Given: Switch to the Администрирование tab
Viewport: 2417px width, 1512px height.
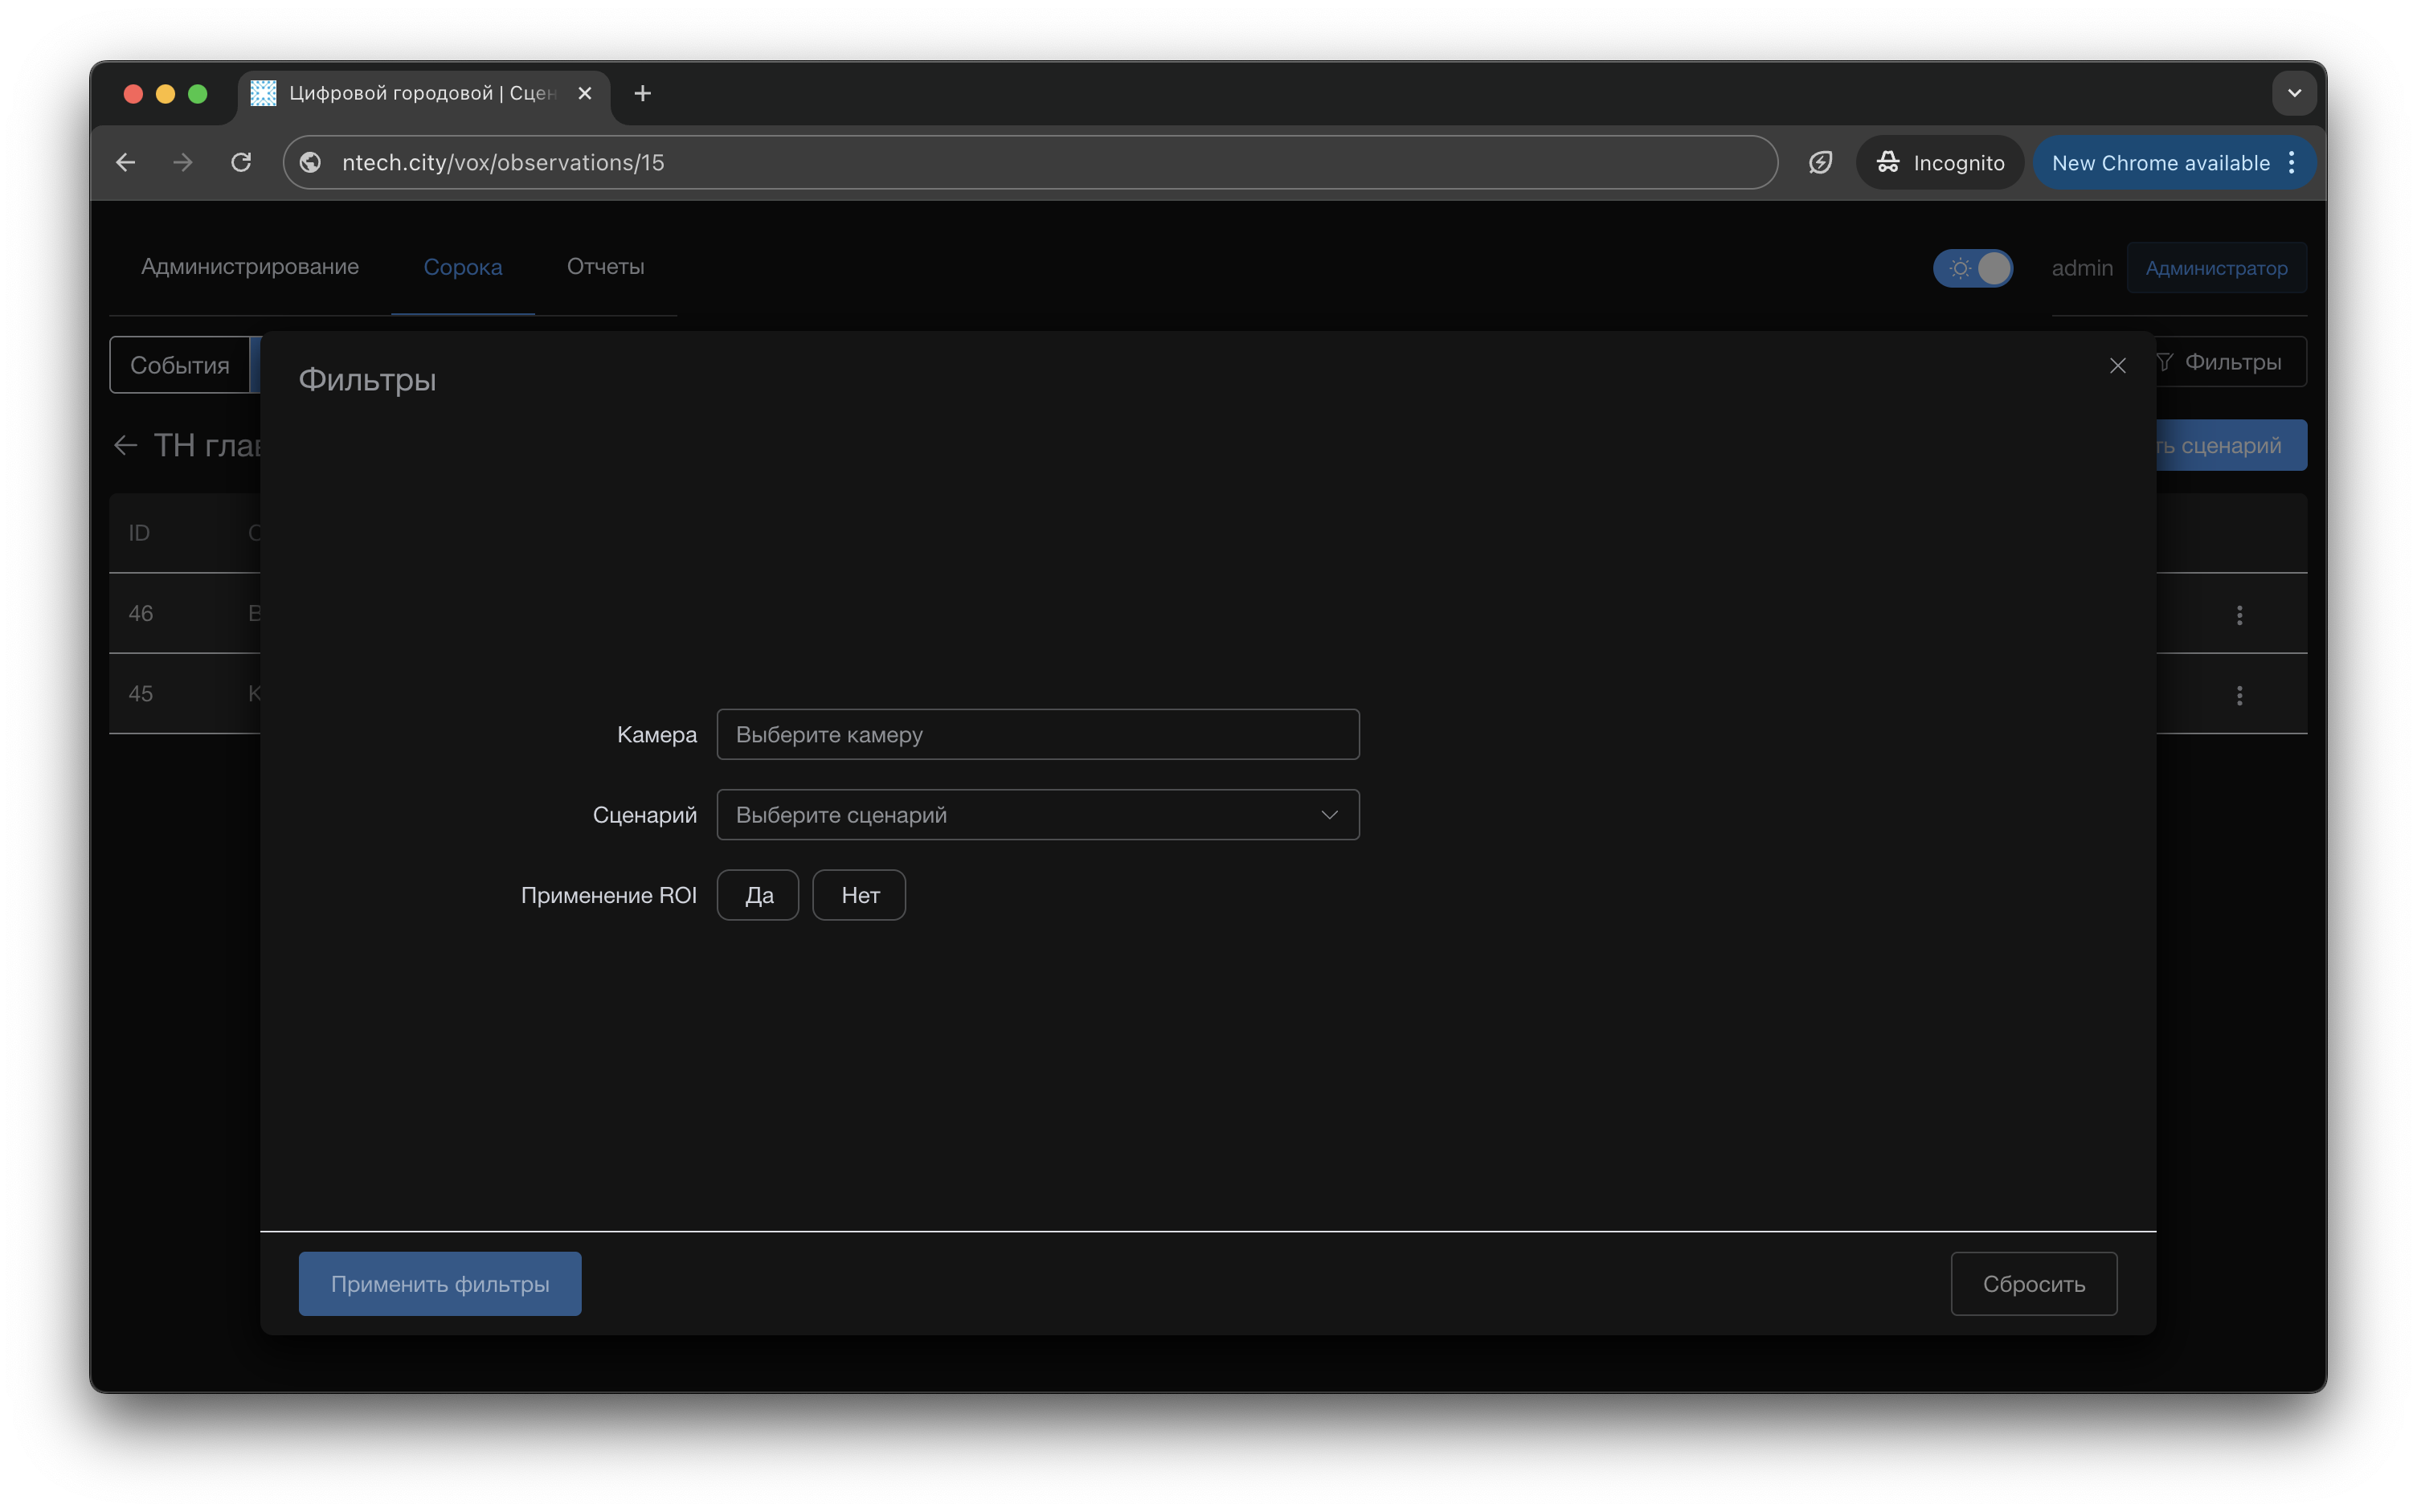Looking at the screenshot, I should [x=250, y=267].
